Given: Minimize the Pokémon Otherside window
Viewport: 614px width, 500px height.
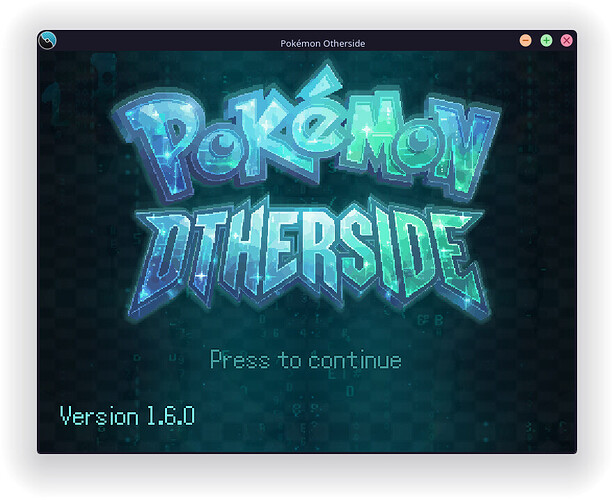Looking at the screenshot, I should point(526,40).
